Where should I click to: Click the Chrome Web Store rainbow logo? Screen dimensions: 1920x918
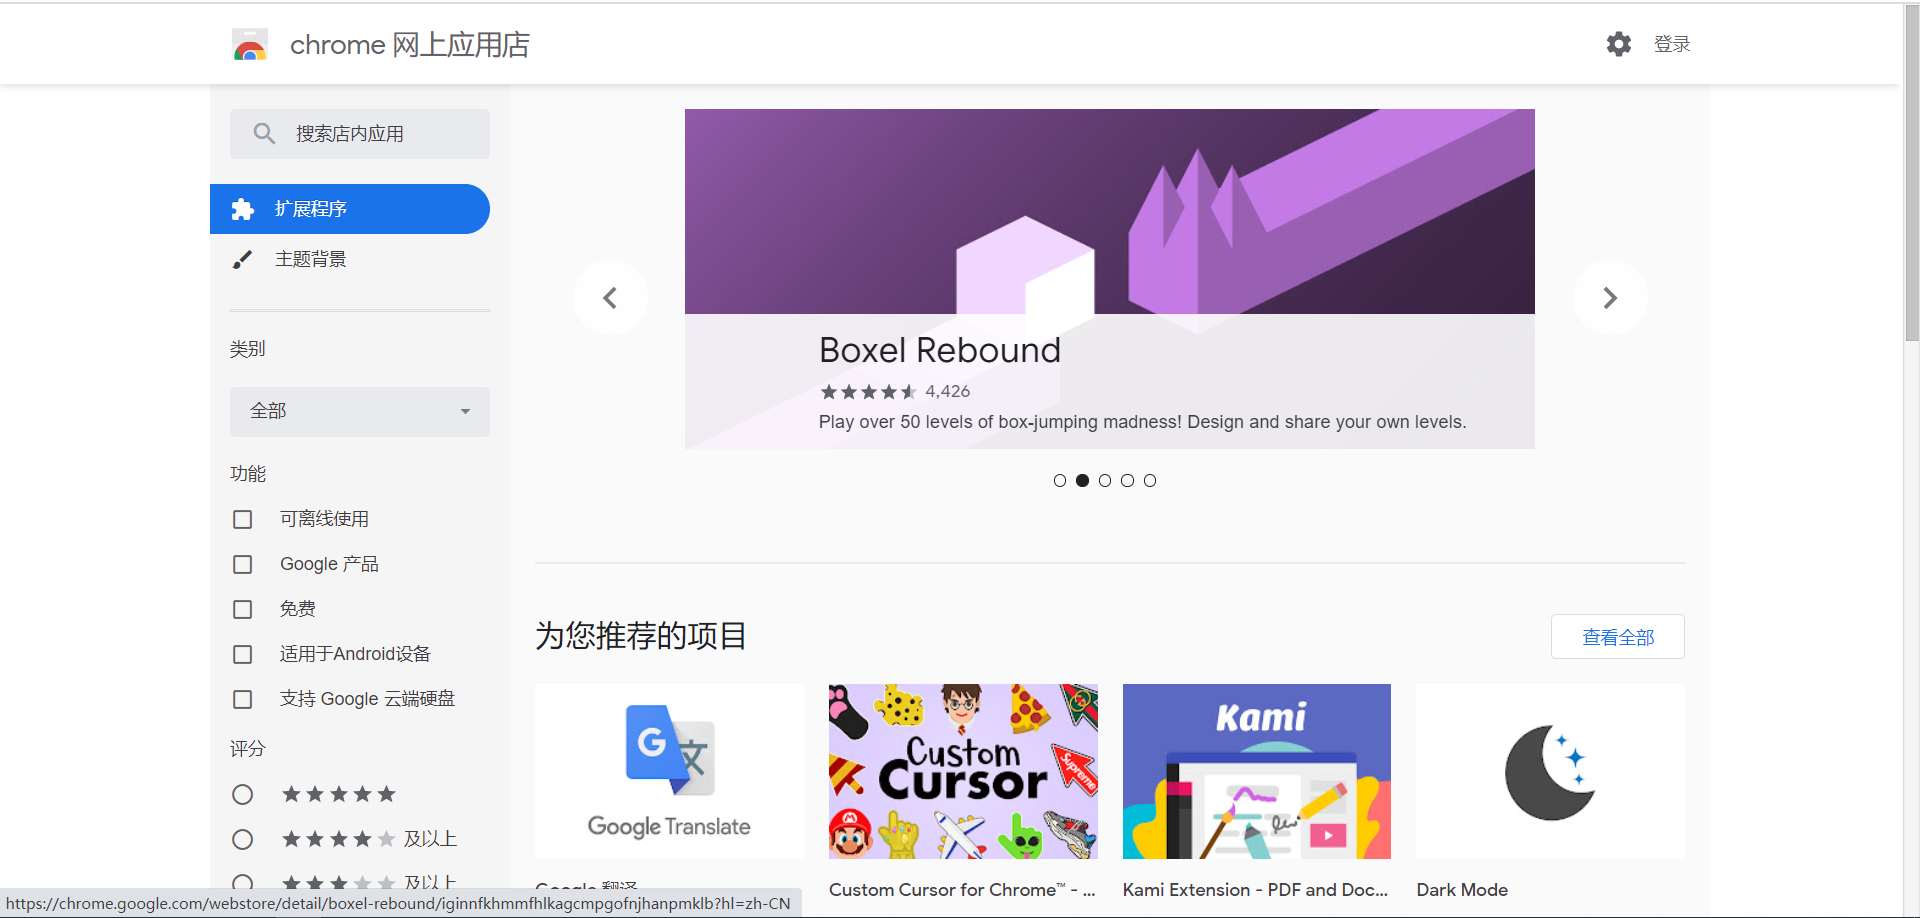point(250,45)
